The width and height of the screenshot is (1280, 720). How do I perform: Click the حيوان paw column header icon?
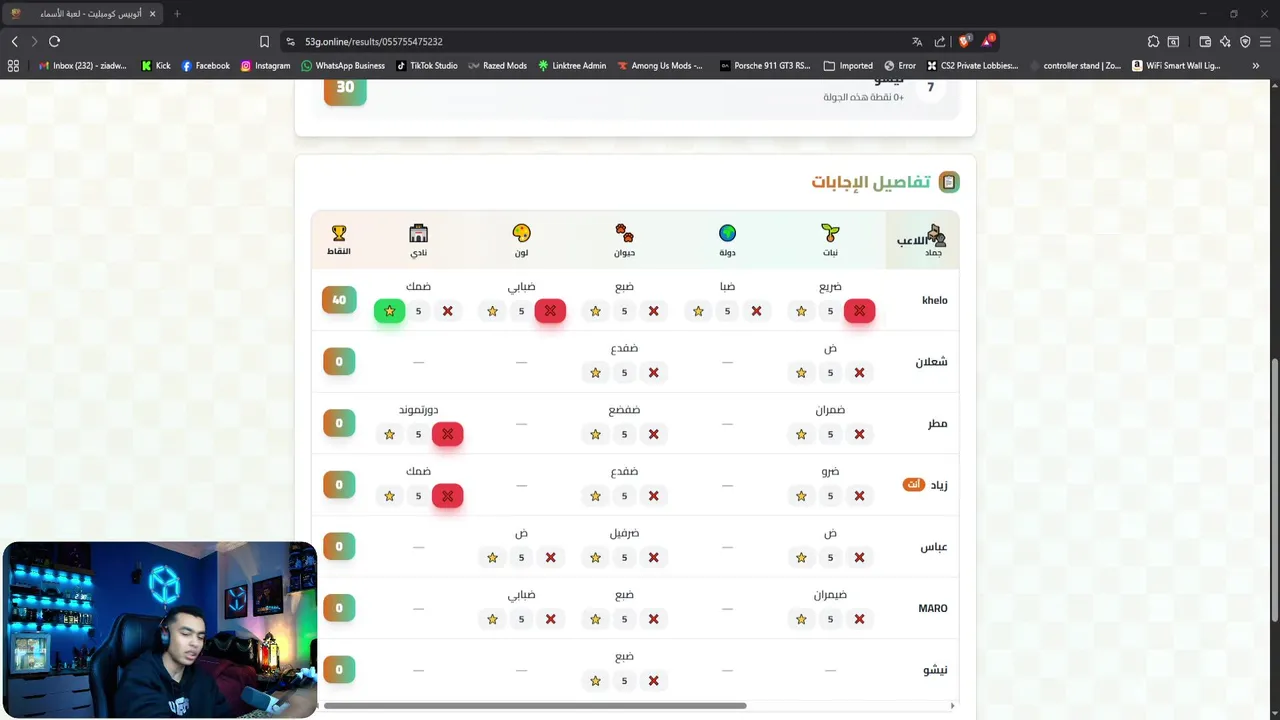click(x=624, y=233)
